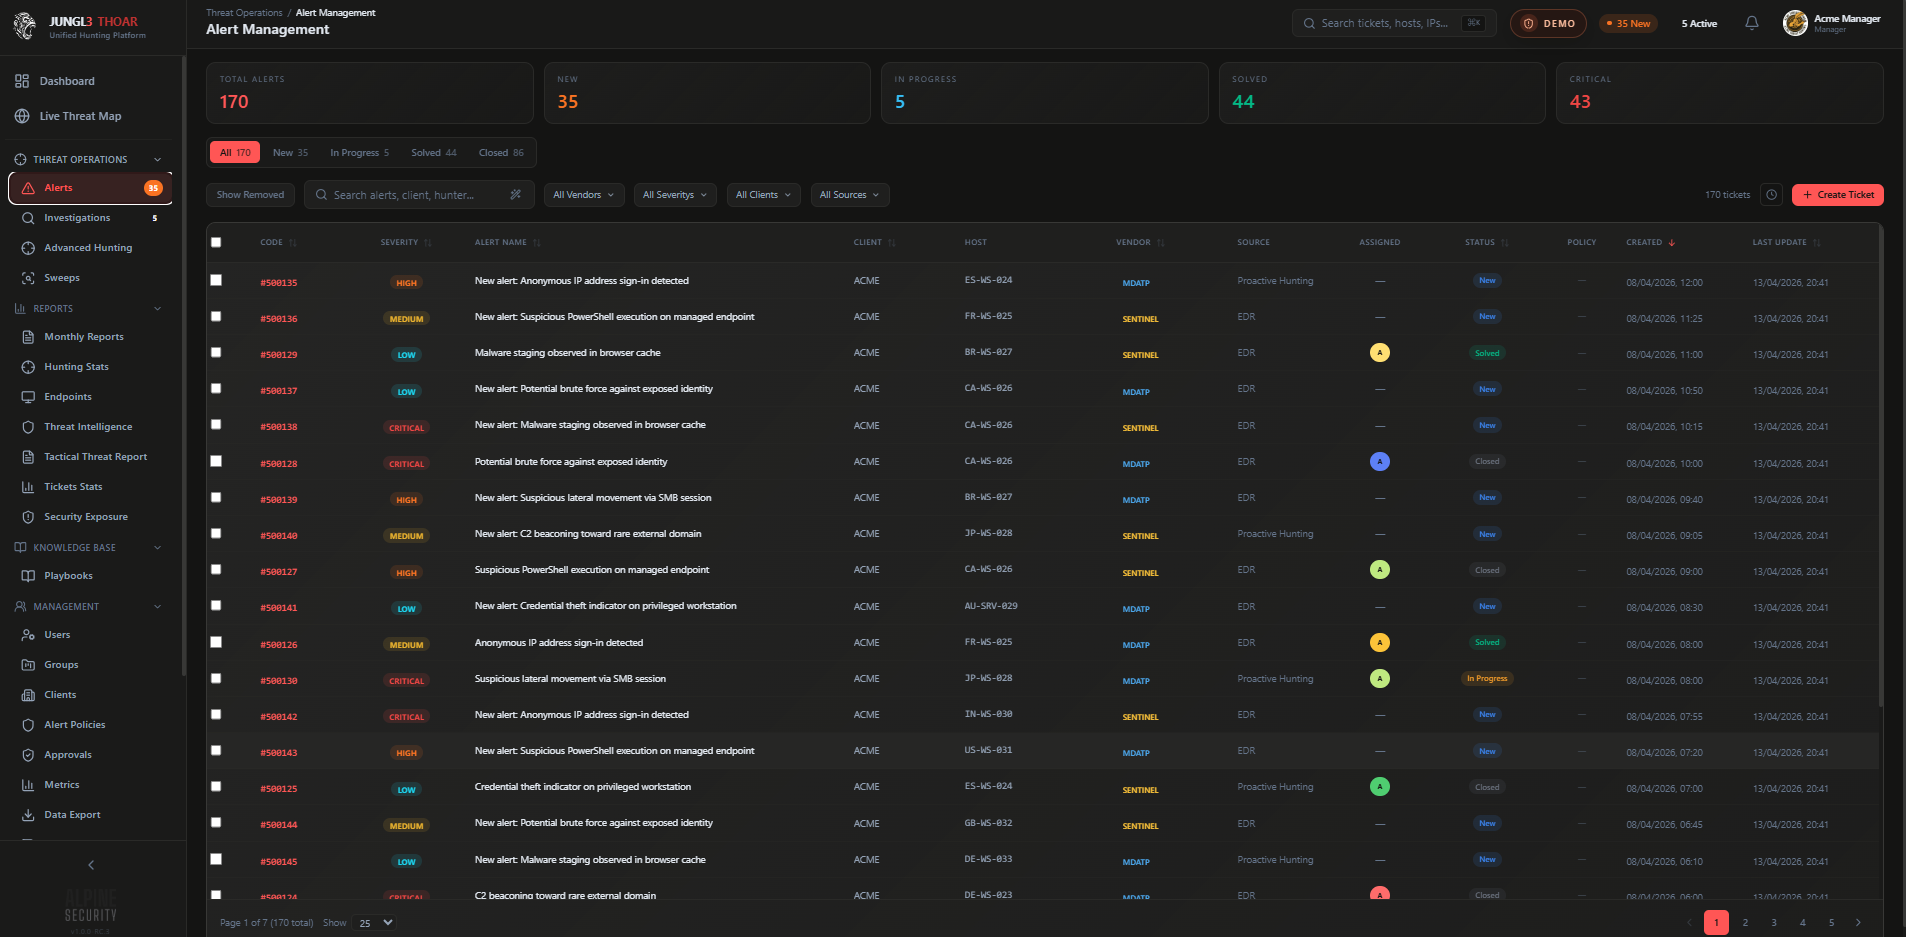Screen dimensions: 1906x937
Task: Click the global search tickets field
Action: (1394, 23)
